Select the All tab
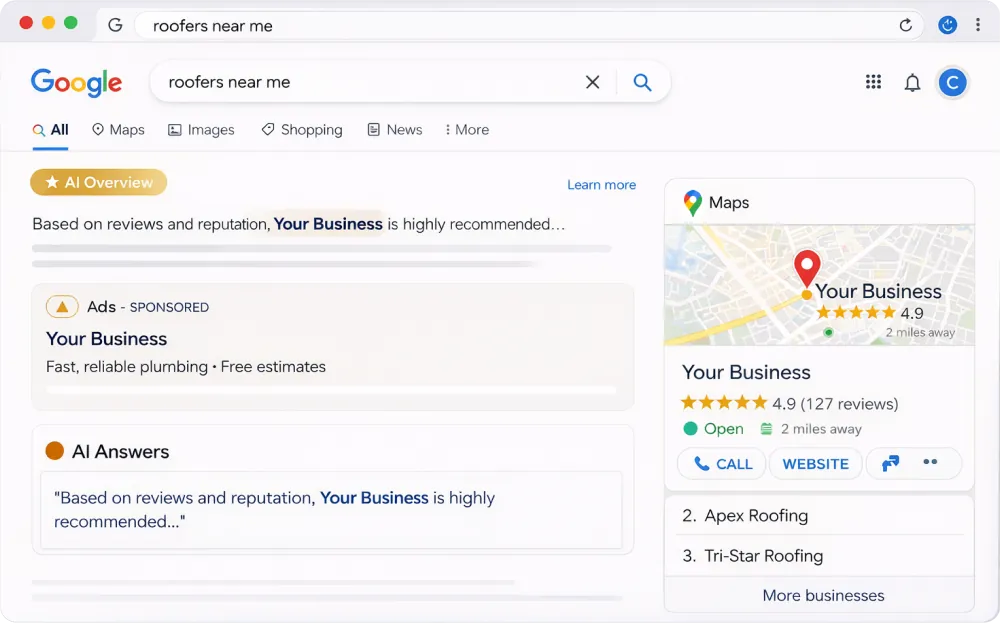1001x623 pixels. [x=50, y=130]
